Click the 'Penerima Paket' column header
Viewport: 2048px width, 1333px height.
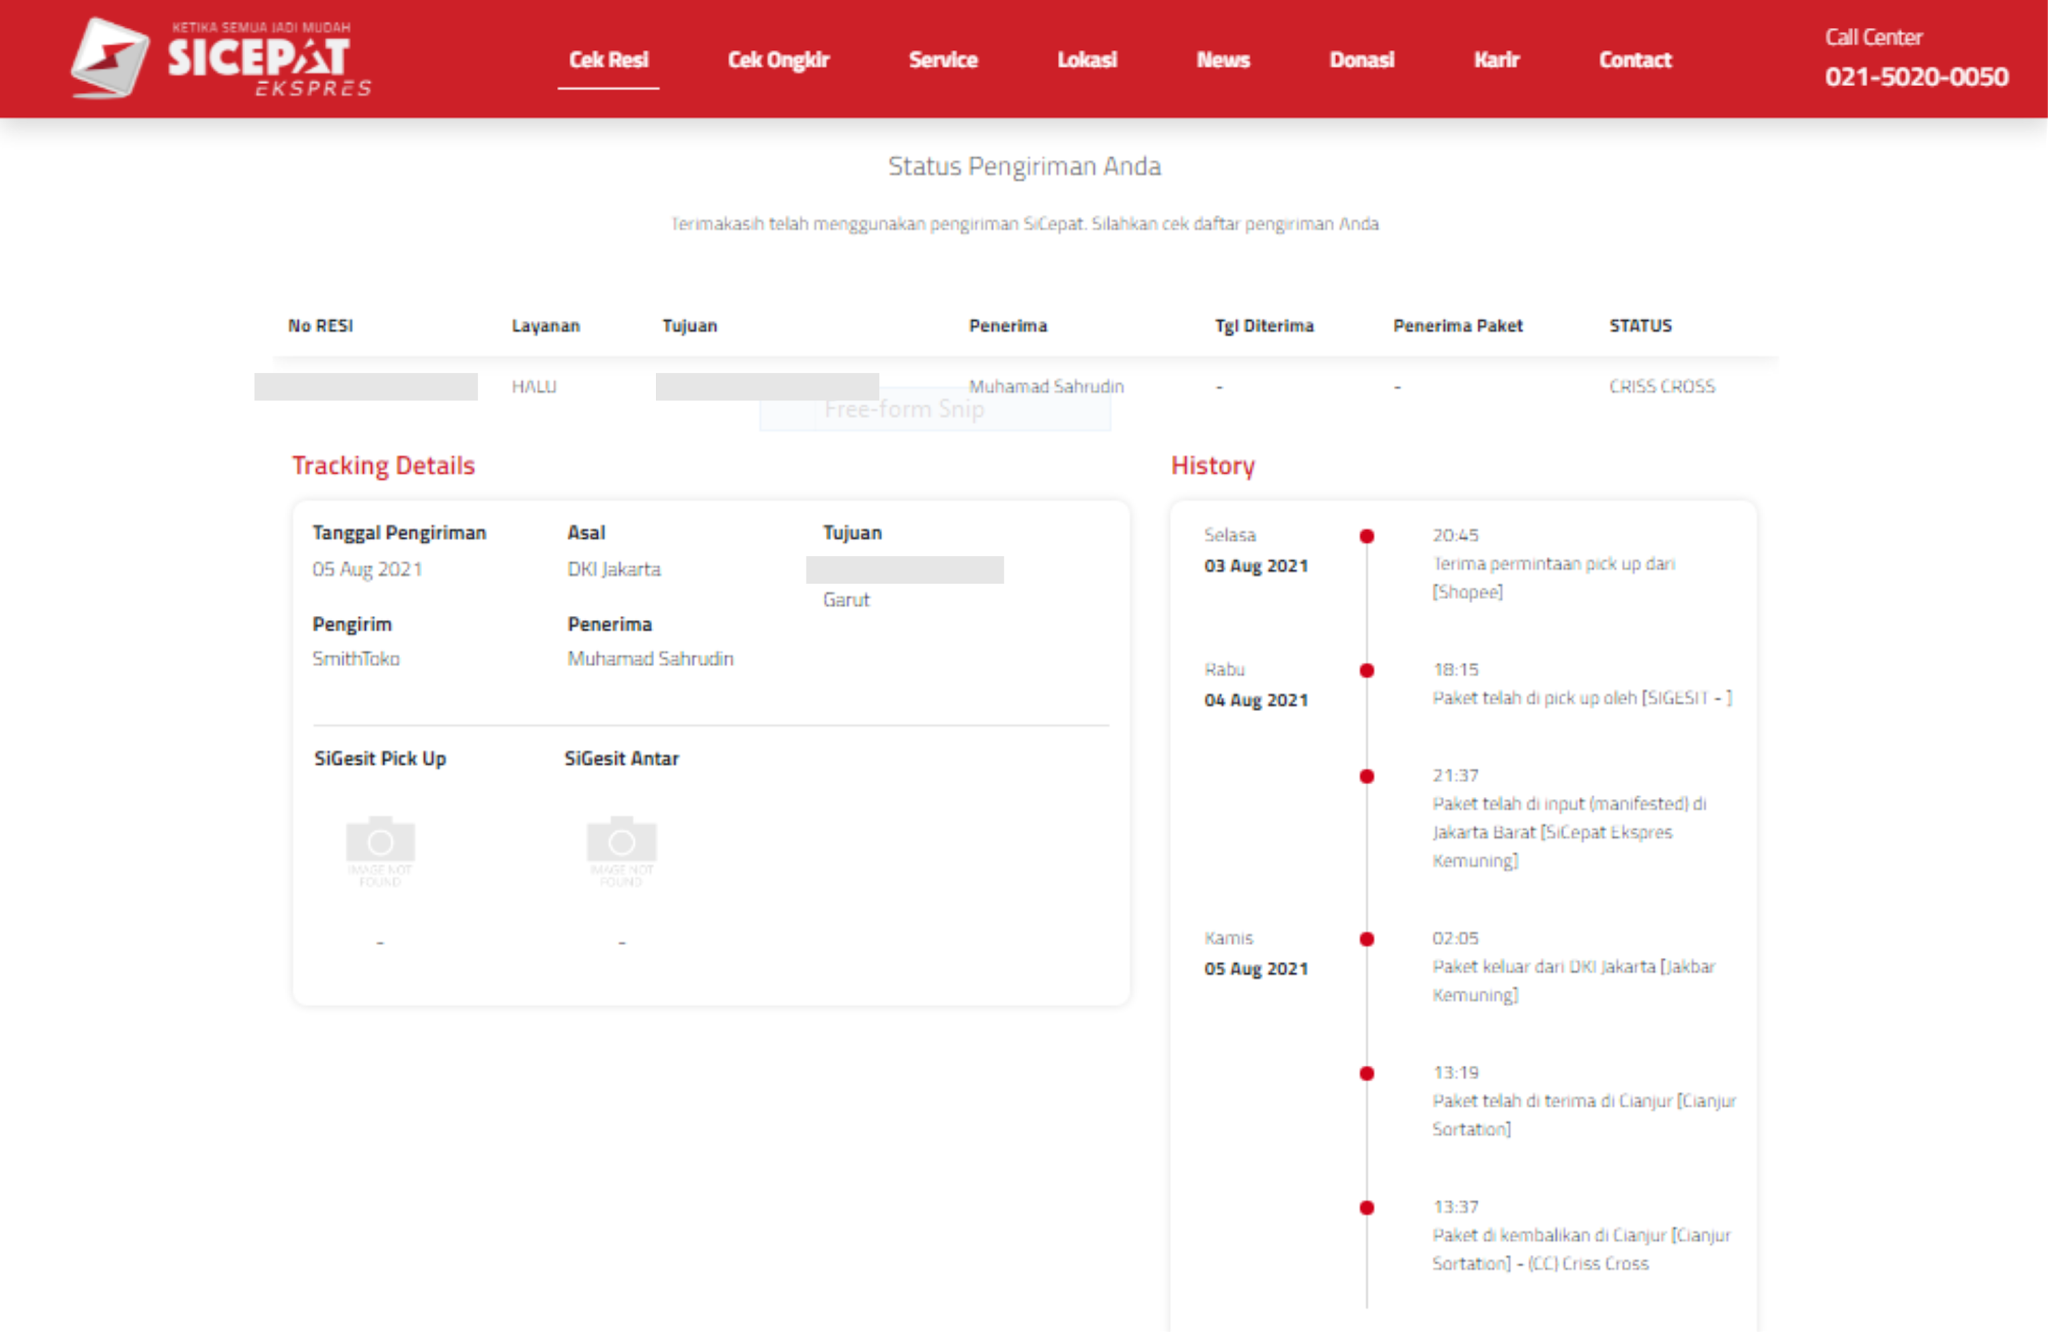coord(1458,326)
